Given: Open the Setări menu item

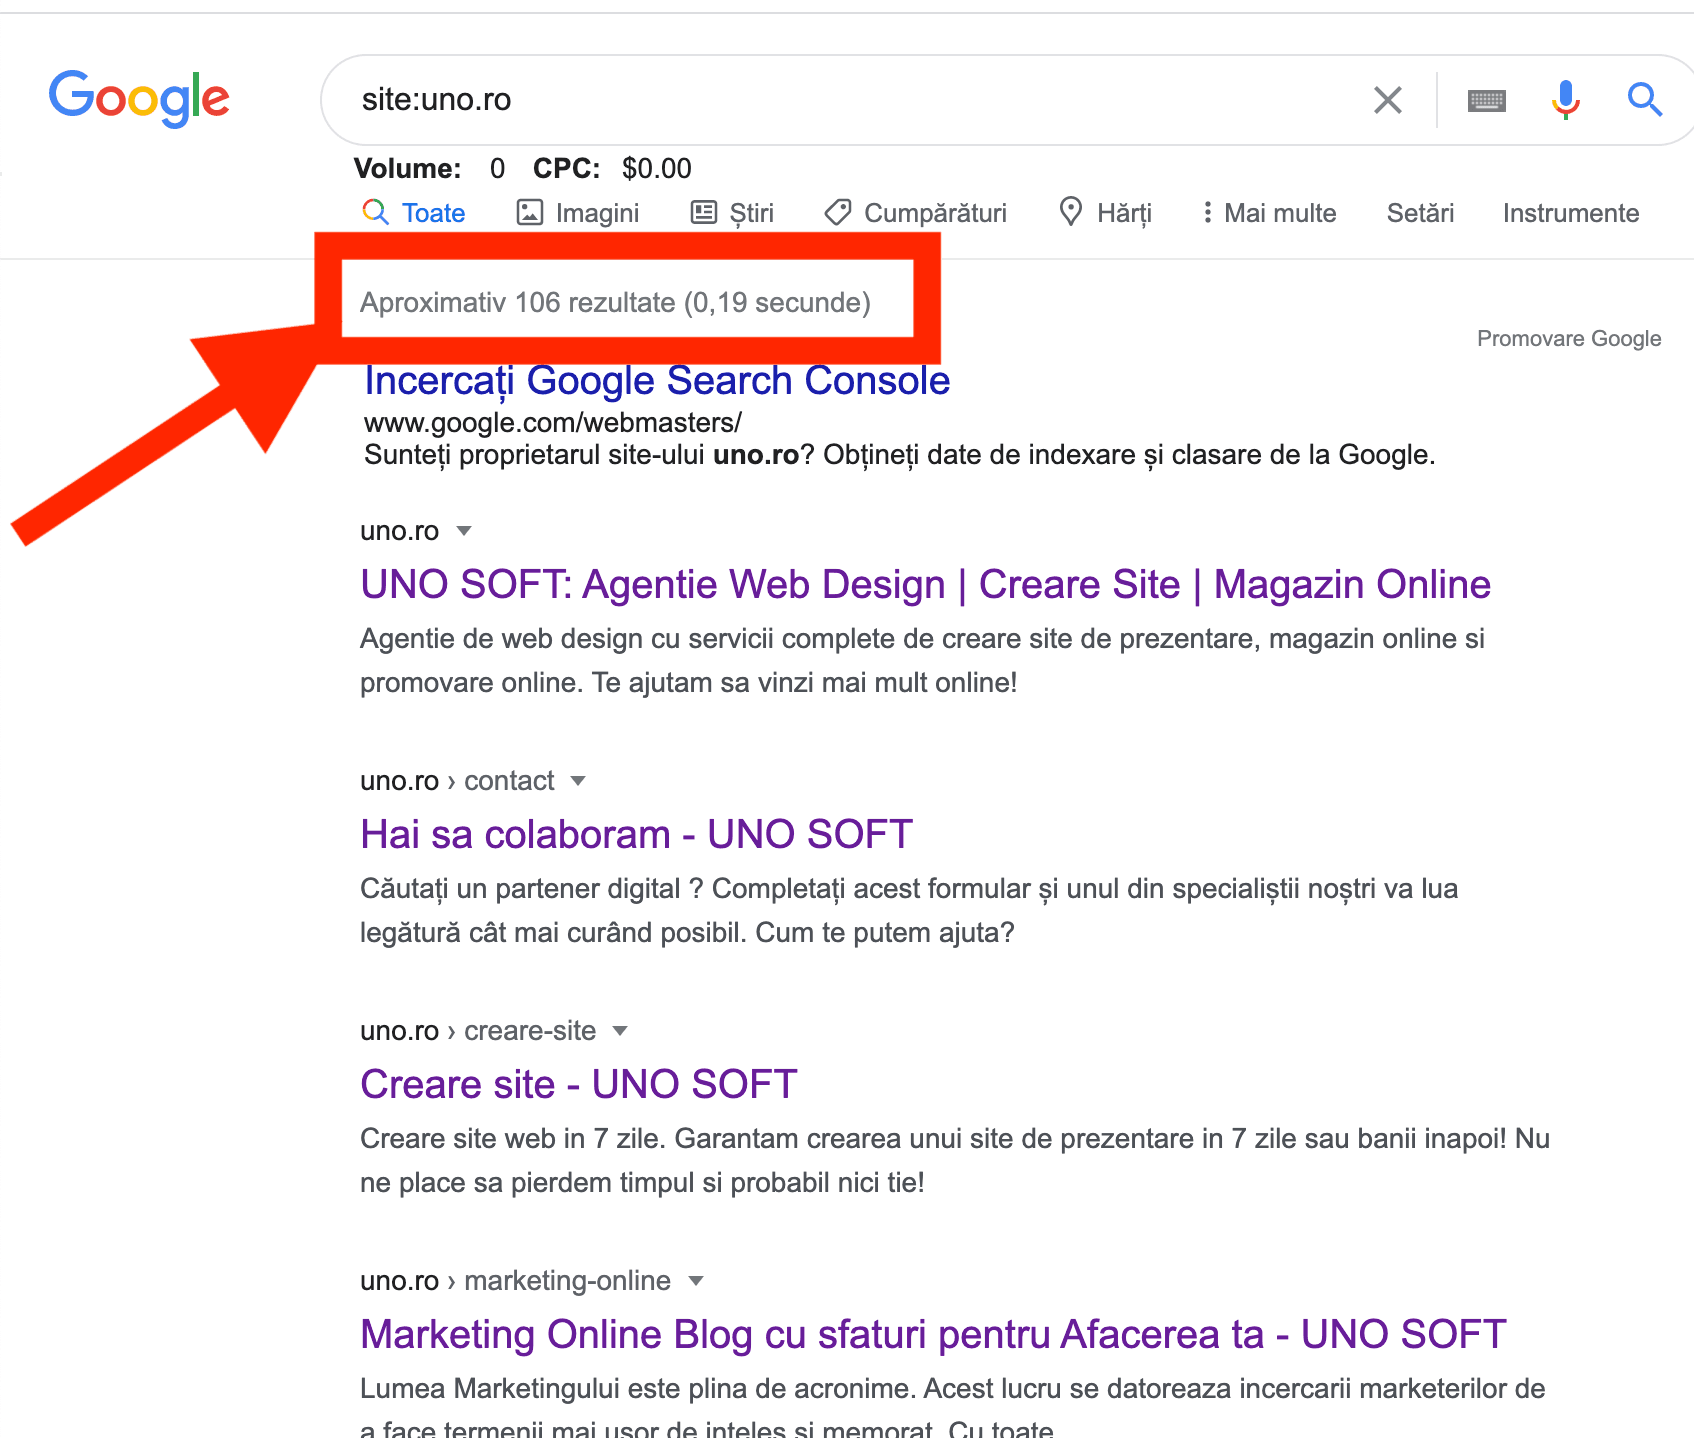Looking at the screenshot, I should [1420, 212].
